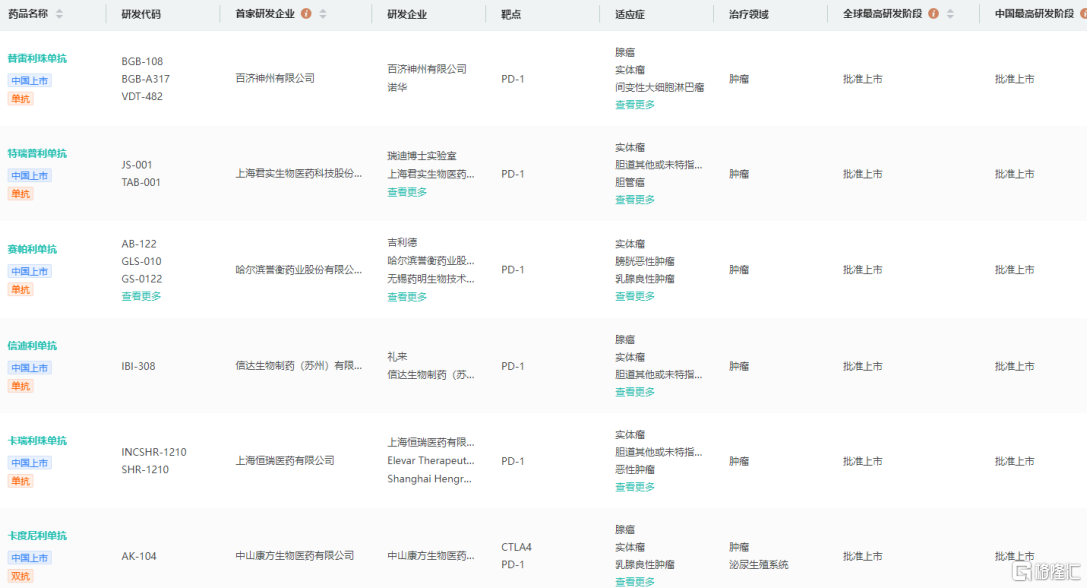This screenshot has width=1087, height=588.
Task: Click the 膀胱恶性肿瘤 indication
Action: [645, 261]
